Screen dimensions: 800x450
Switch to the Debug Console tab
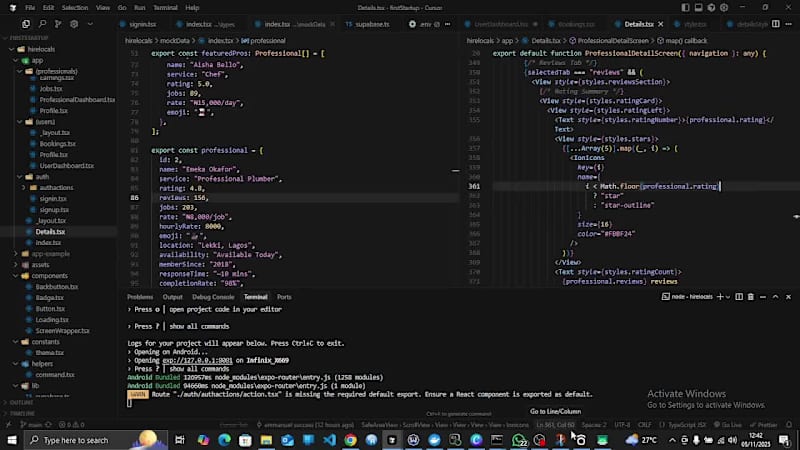(x=213, y=297)
